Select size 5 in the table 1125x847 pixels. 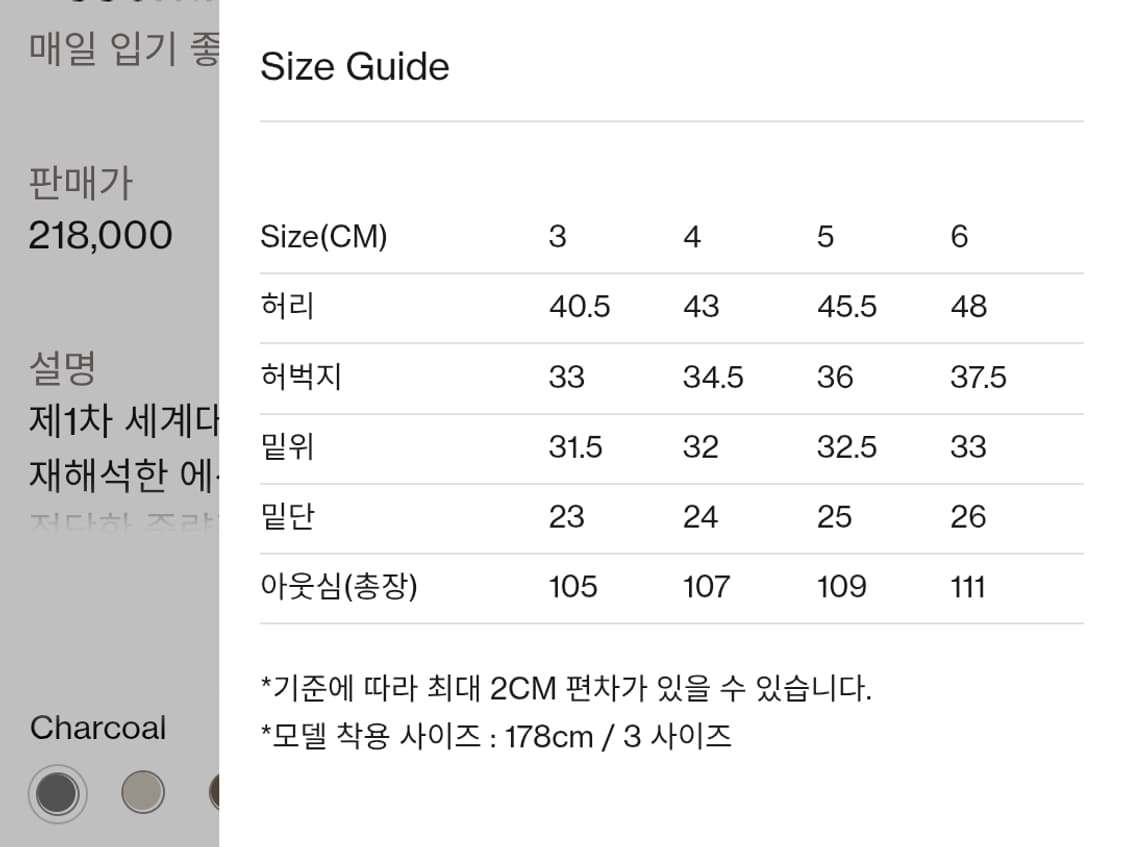pyautogui.click(x=824, y=236)
